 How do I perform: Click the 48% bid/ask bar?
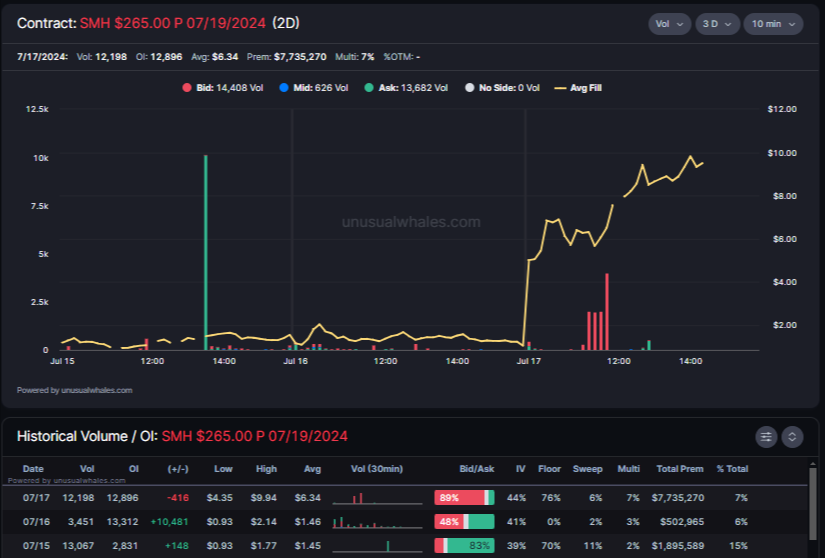(x=464, y=522)
